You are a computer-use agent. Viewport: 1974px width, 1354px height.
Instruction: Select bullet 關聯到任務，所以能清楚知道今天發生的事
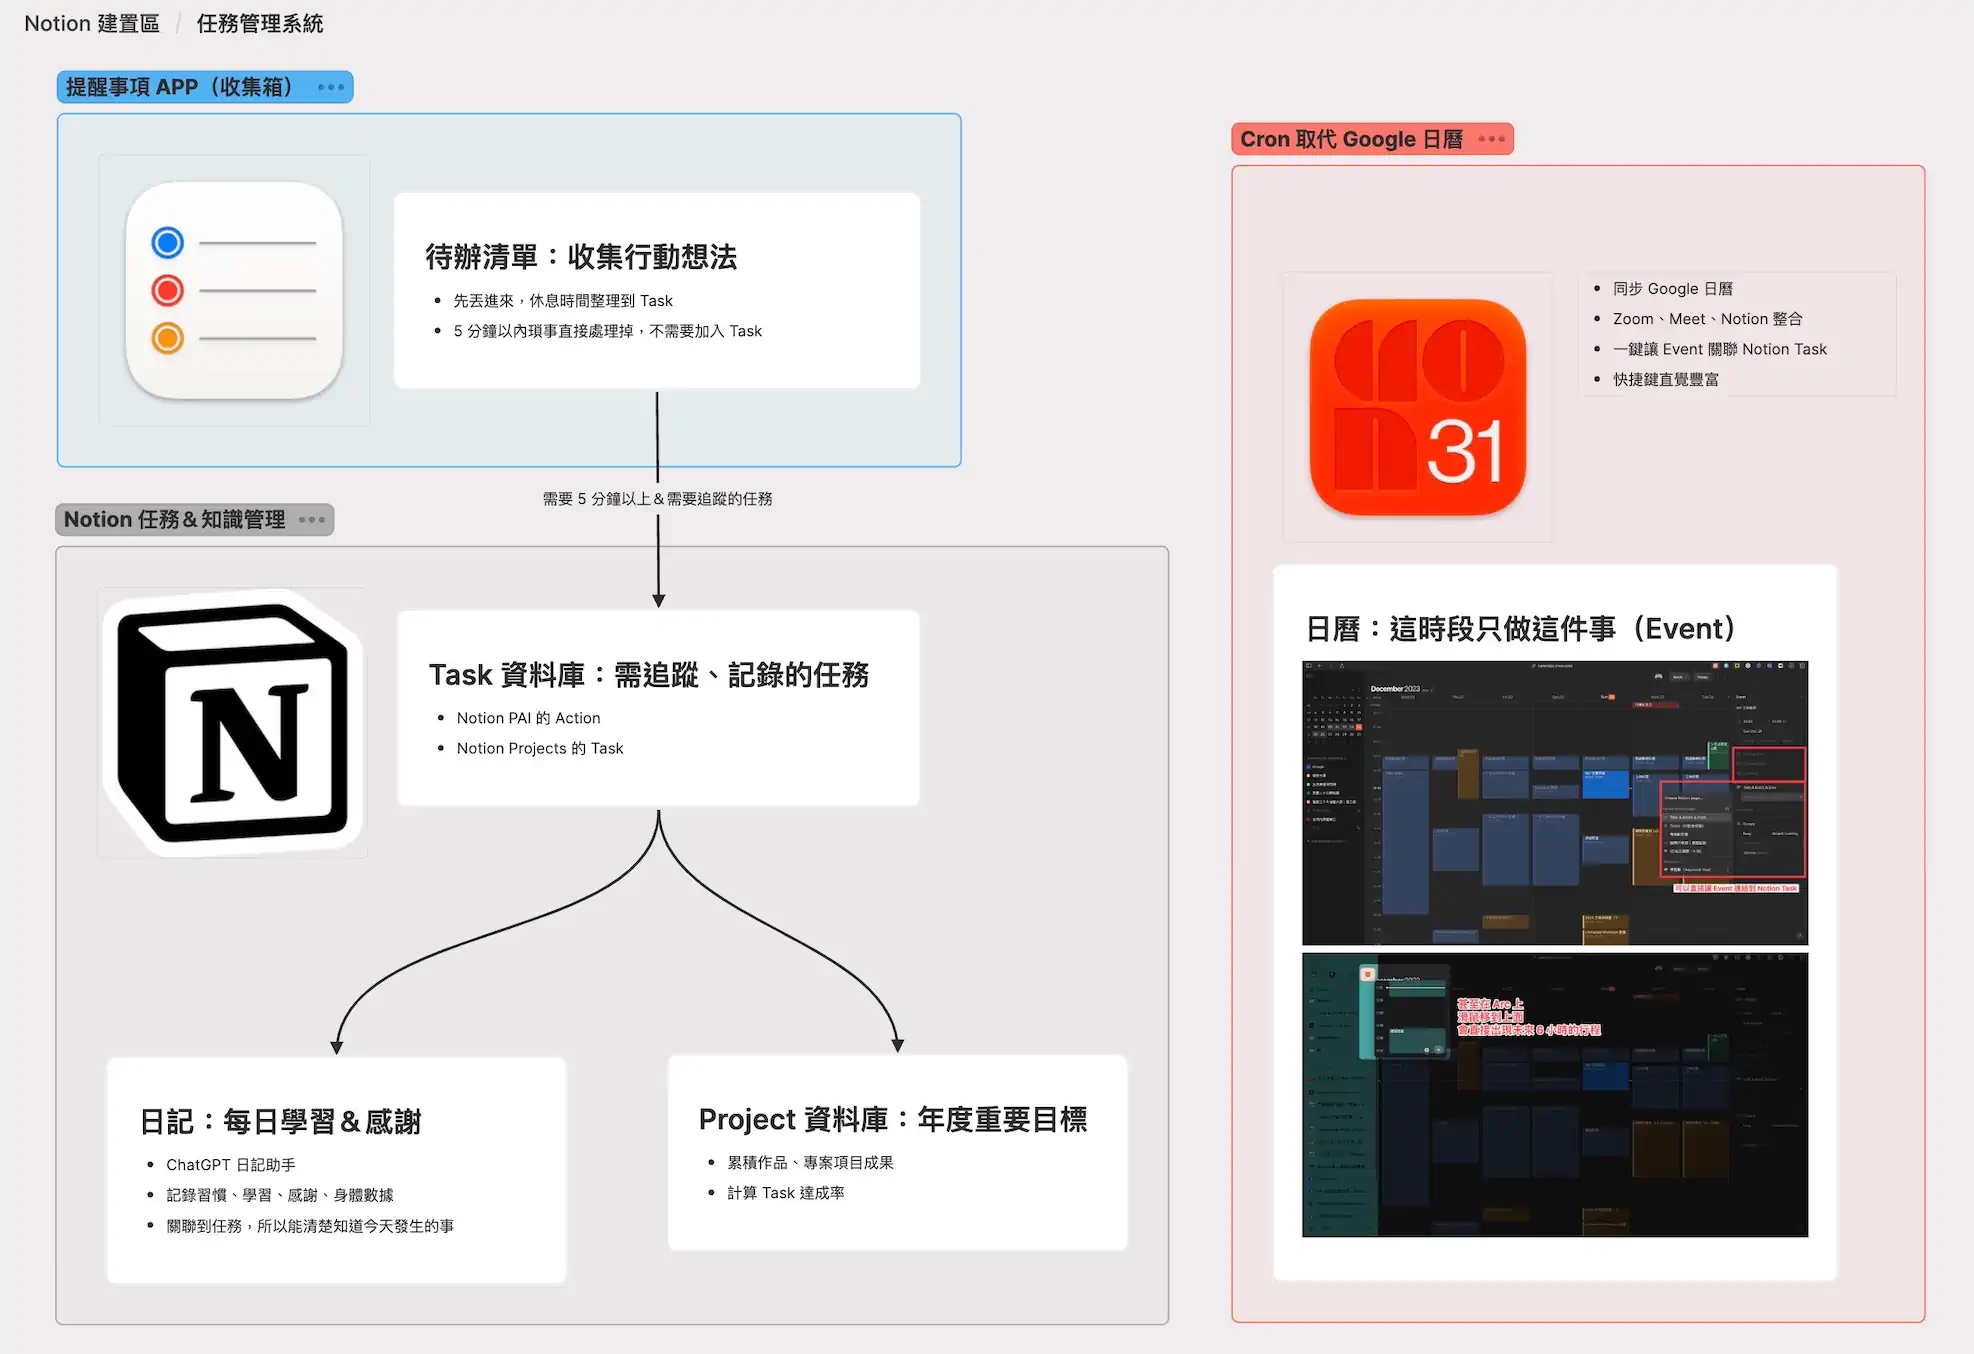tap(310, 1226)
